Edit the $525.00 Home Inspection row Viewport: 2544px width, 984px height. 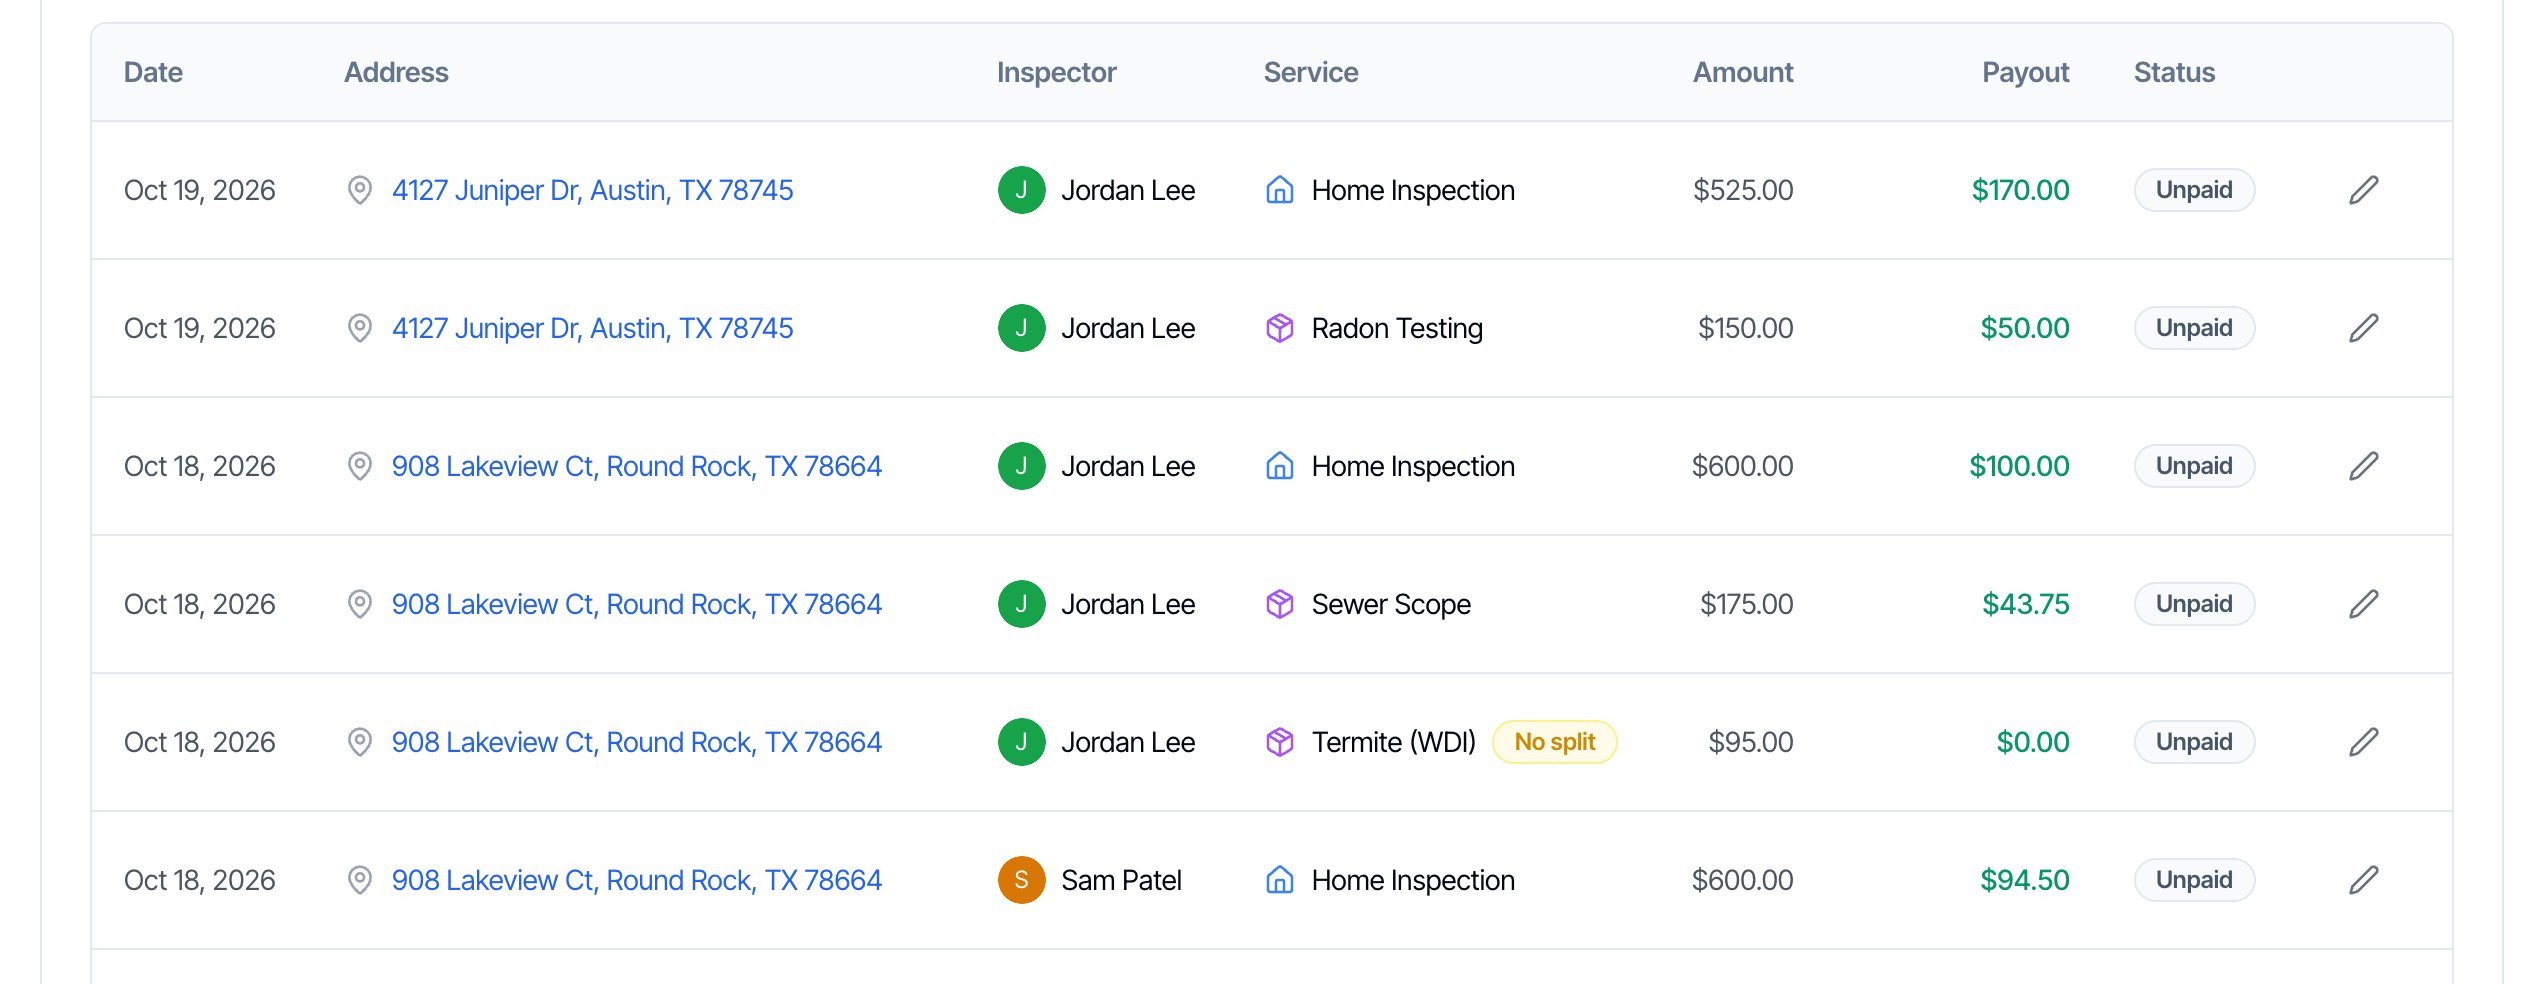click(2363, 190)
